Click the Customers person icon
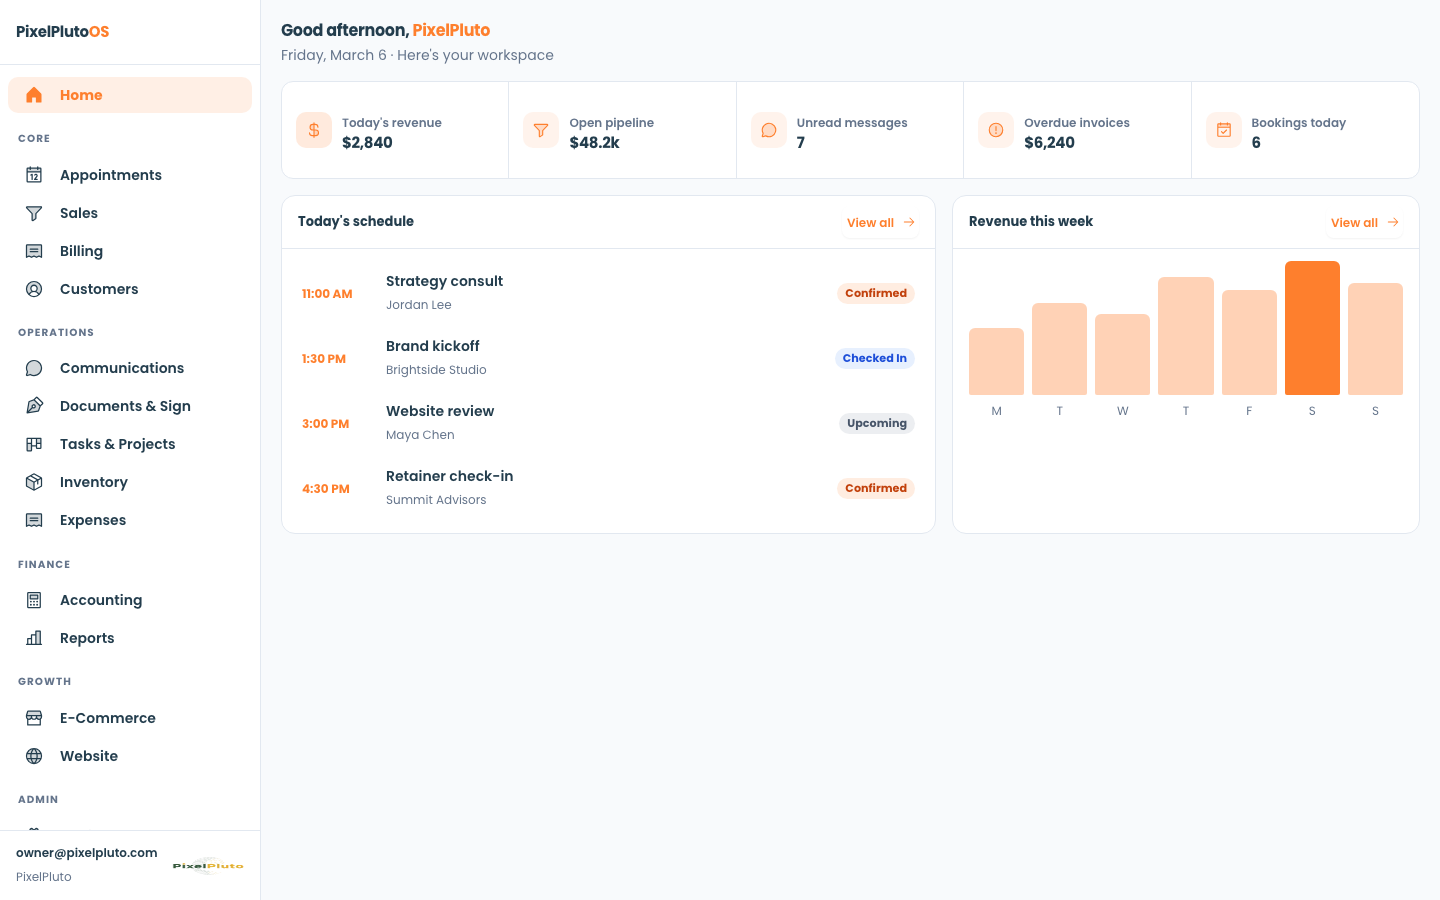 [34, 289]
